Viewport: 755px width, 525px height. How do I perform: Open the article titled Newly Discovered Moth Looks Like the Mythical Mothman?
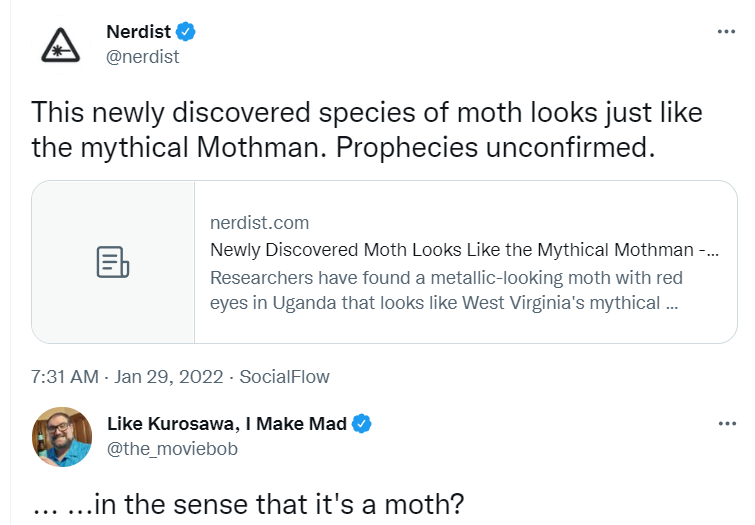coord(464,250)
